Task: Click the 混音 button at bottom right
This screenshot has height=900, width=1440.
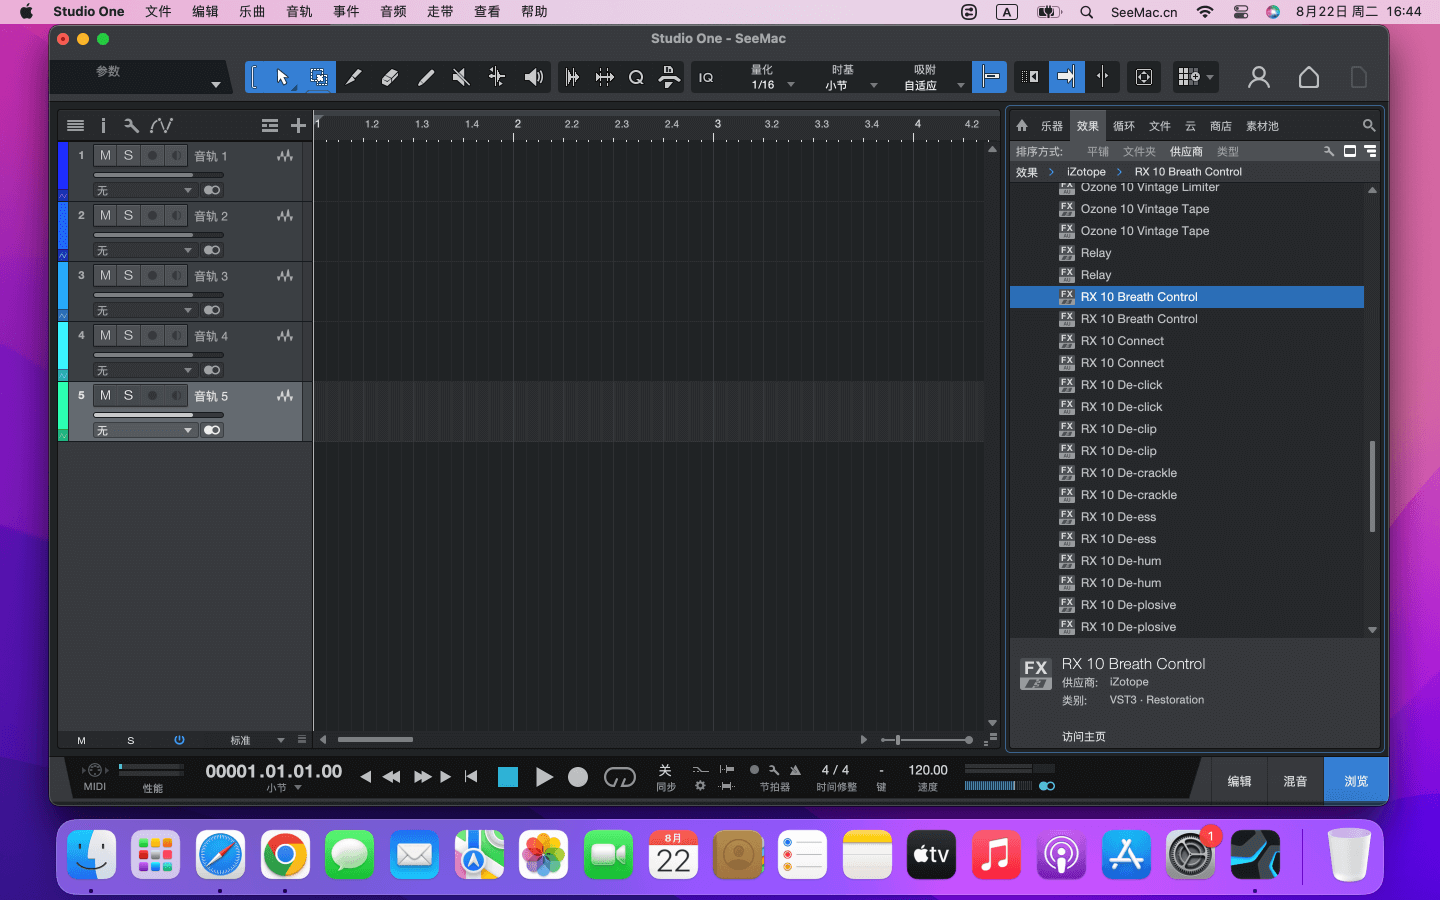Action: pos(1295,781)
